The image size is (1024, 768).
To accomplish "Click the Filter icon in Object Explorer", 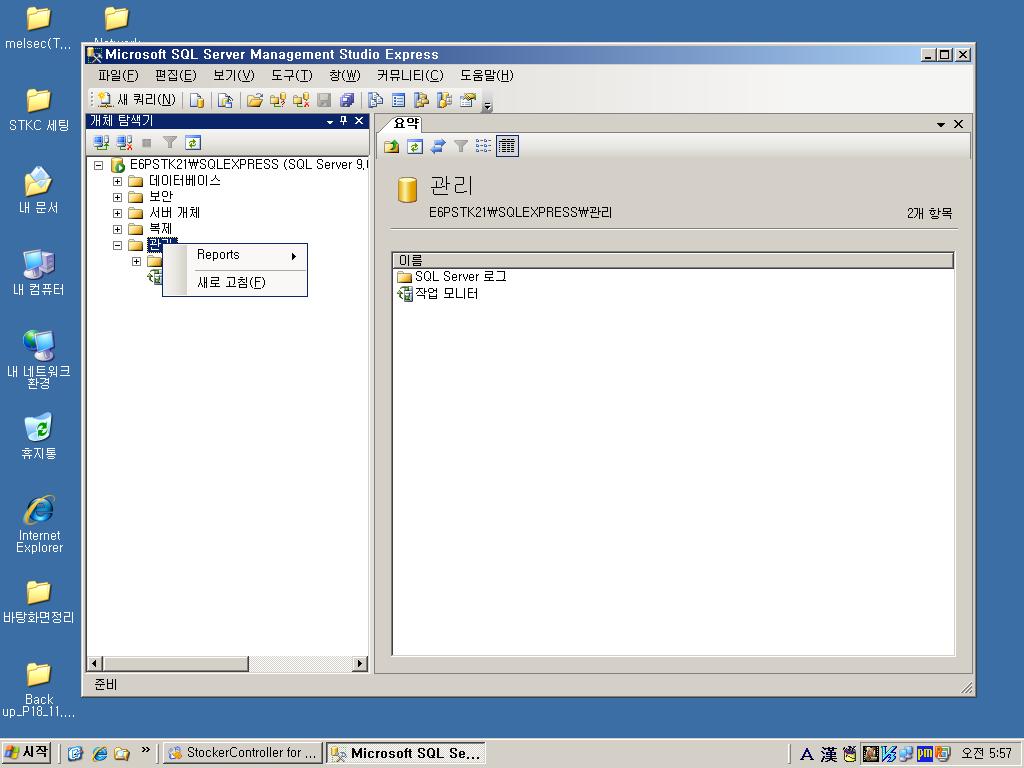I will pyautogui.click(x=170, y=142).
